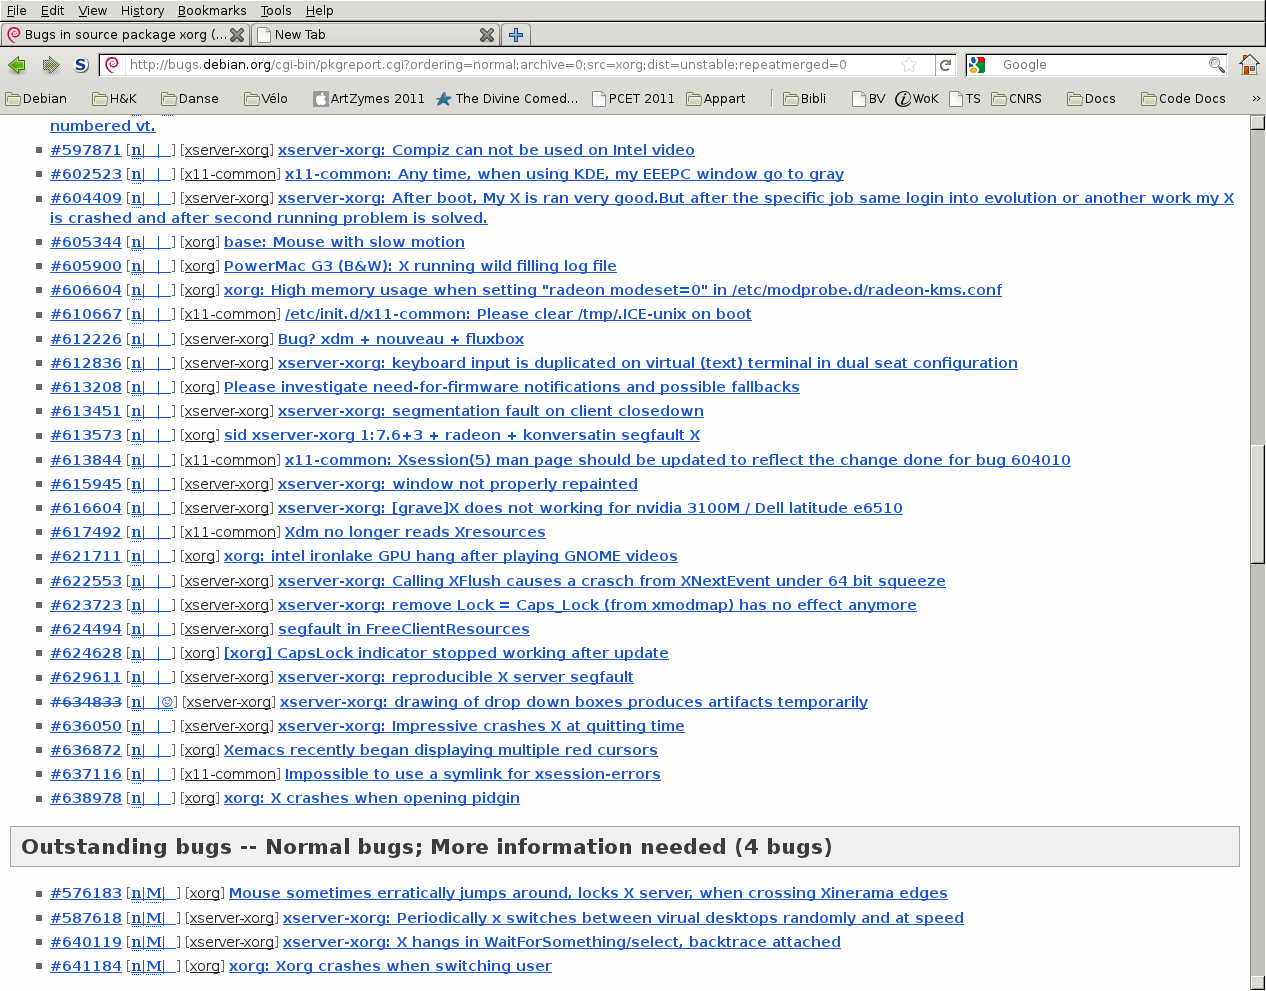This screenshot has width=1266, height=991.
Task: Click the blue S icon beside navigation arrows
Action: [81, 65]
